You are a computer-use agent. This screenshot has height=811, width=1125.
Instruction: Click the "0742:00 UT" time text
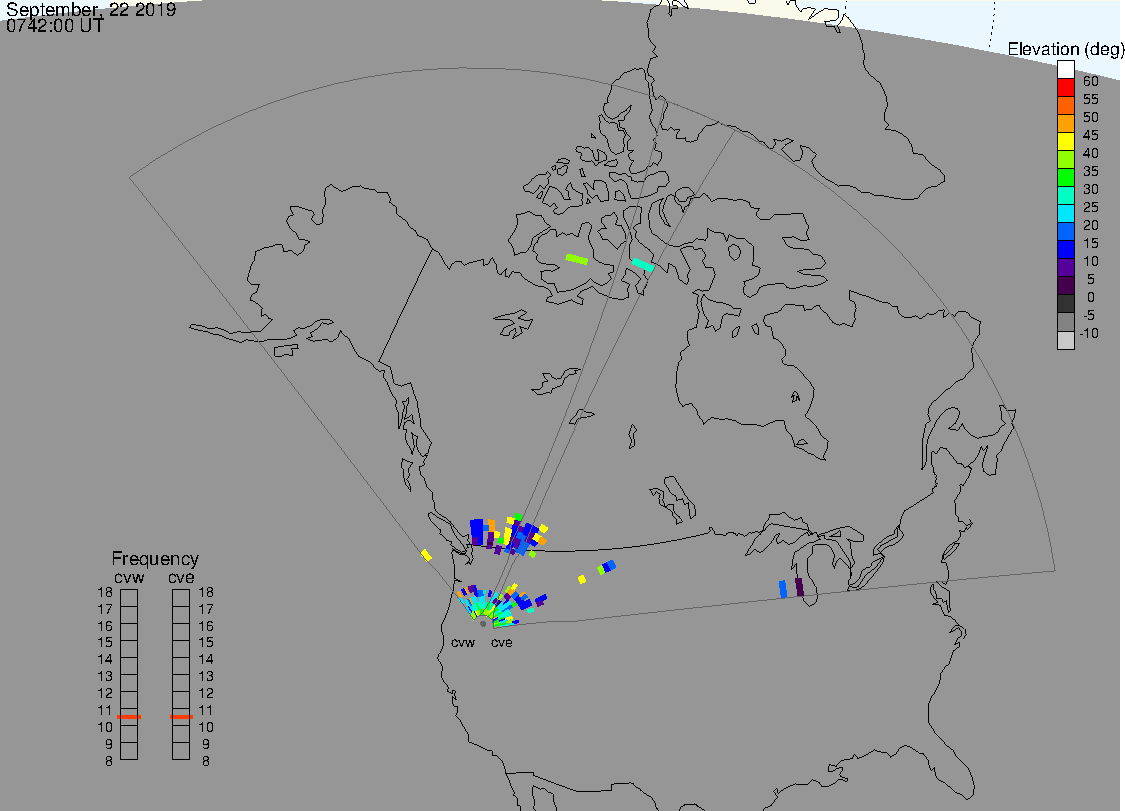pyautogui.click(x=55, y=26)
